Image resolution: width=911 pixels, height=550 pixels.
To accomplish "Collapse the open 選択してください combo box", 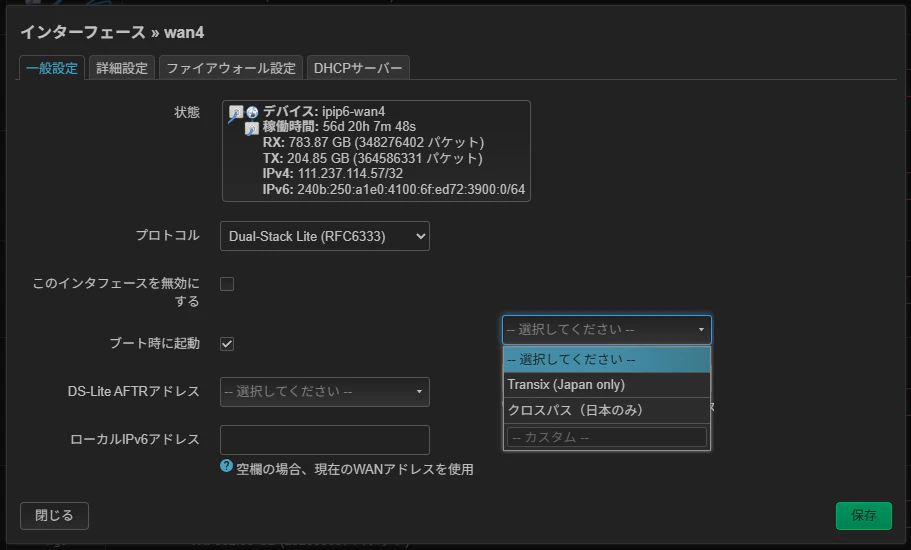I will (x=607, y=329).
